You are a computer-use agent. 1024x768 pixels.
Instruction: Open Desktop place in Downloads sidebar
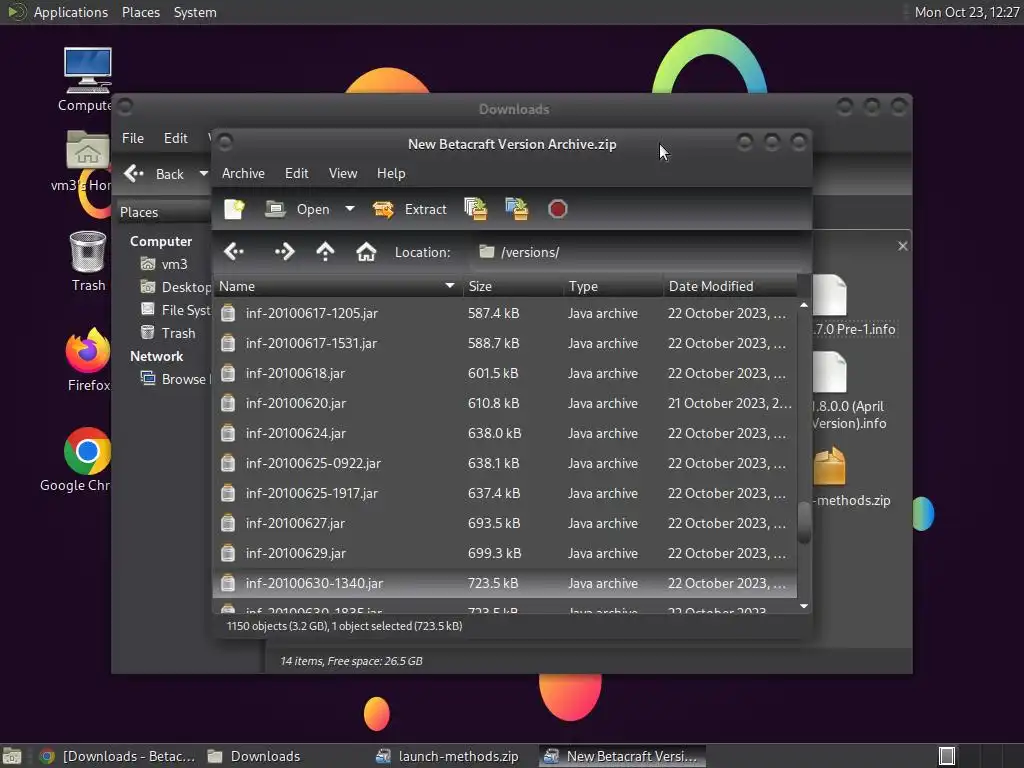(176, 287)
